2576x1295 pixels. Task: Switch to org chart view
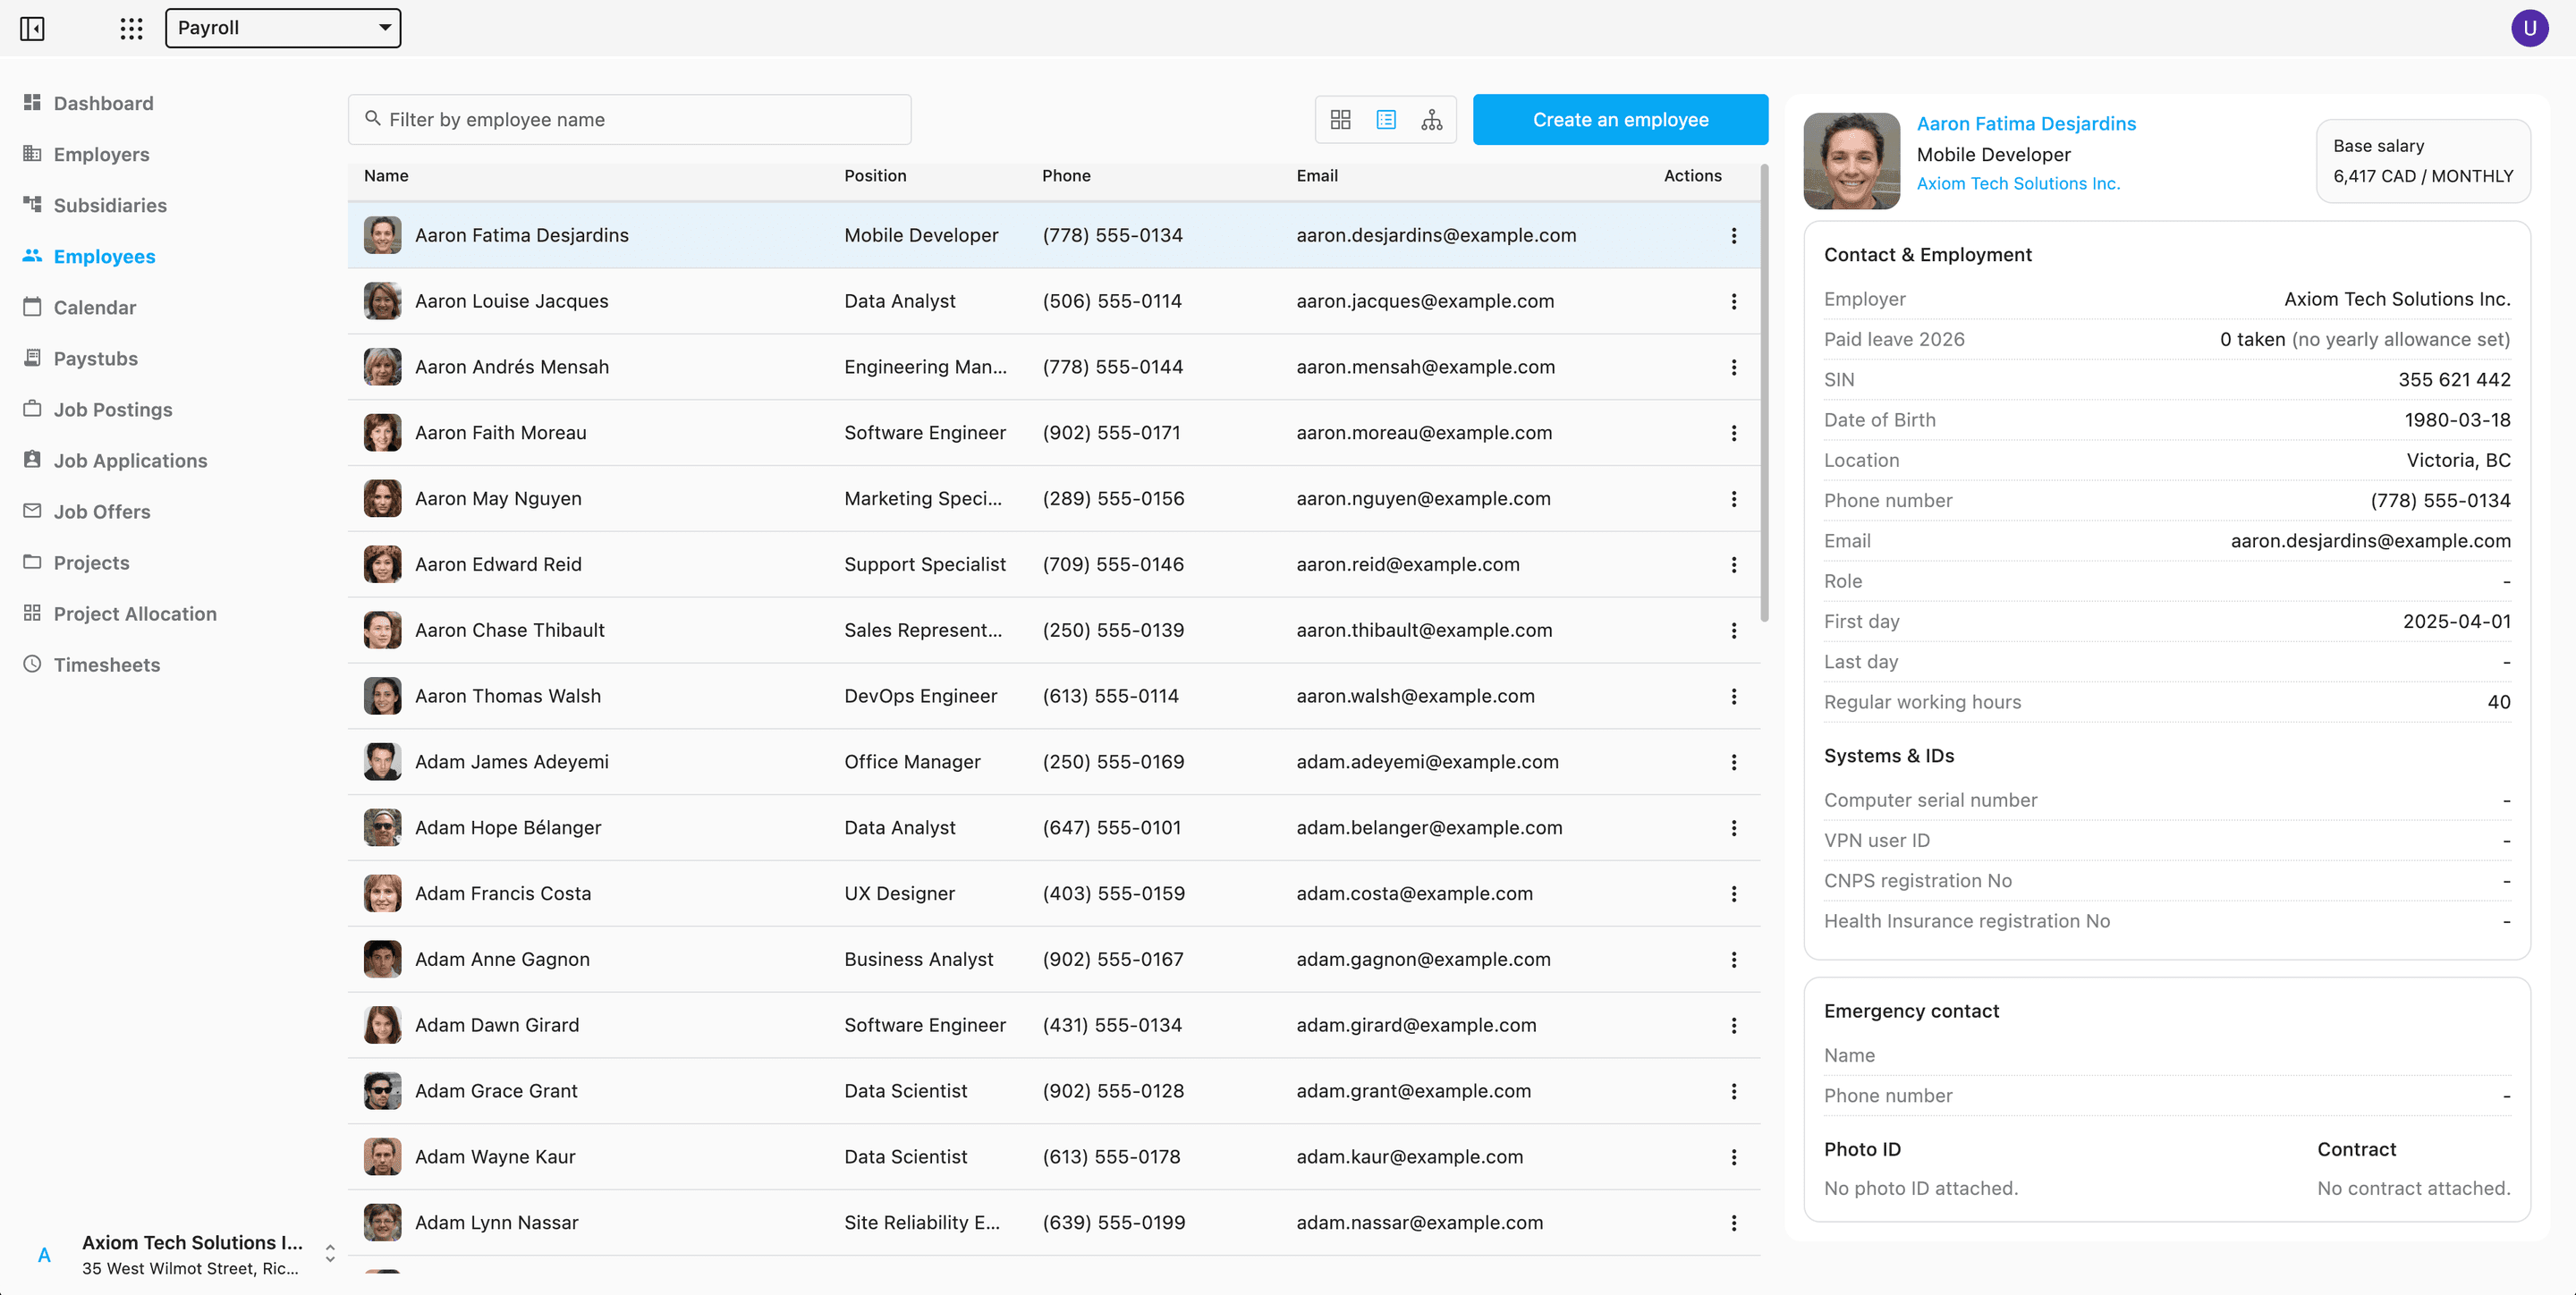coord(1432,120)
